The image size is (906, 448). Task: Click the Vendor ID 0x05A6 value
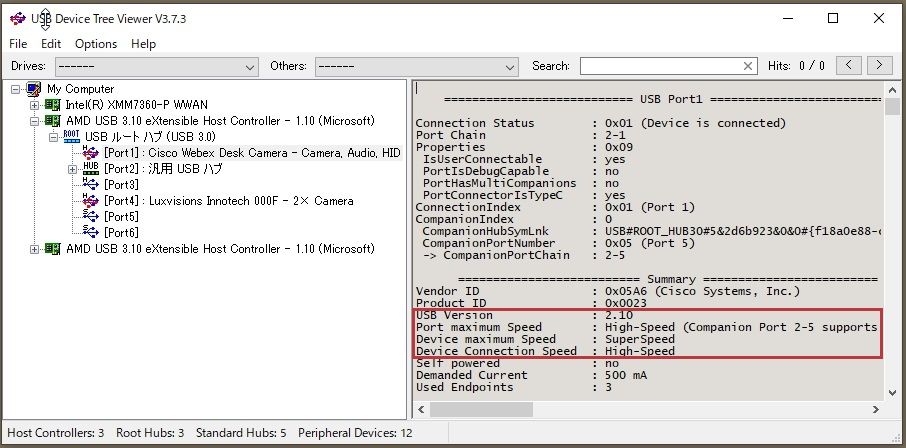[x=702, y=291]
